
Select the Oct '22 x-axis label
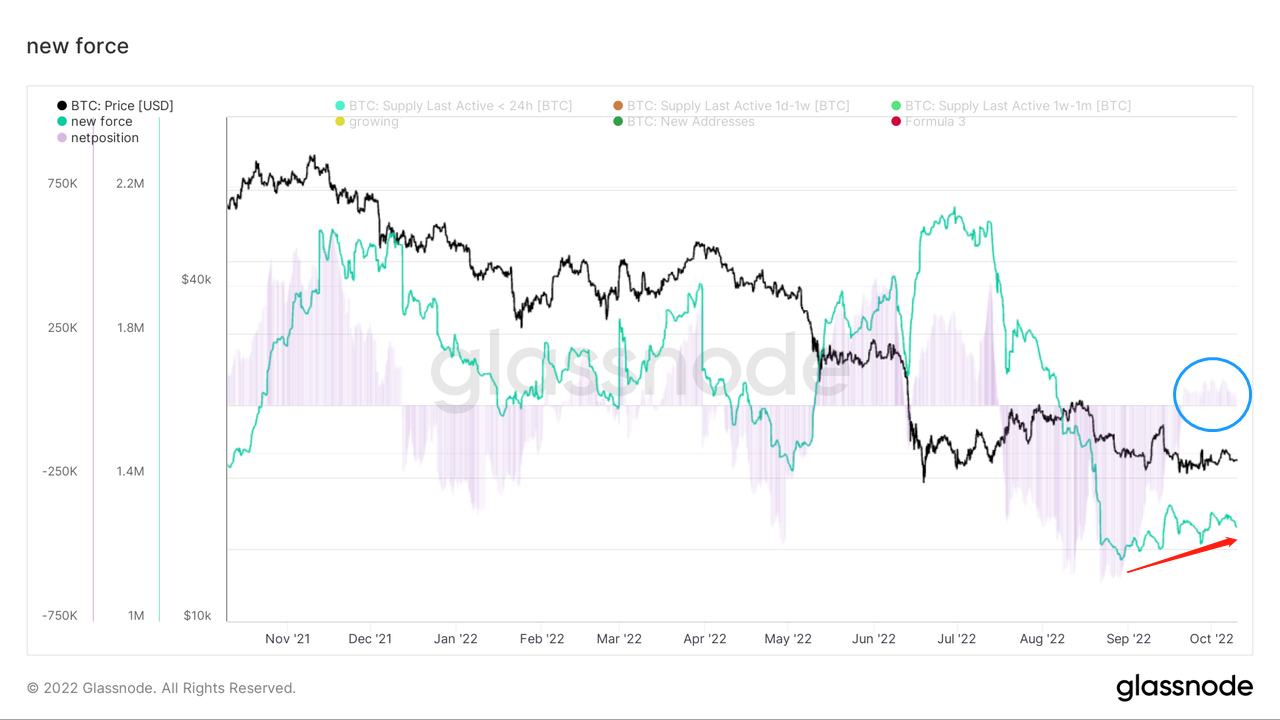1212,638
